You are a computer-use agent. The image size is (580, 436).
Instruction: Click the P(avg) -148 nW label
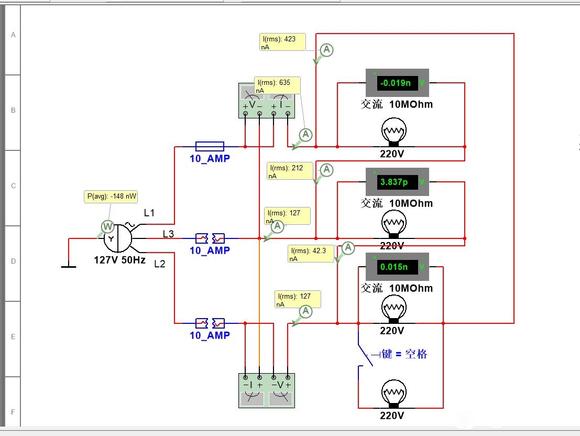[x=111, y=196]
